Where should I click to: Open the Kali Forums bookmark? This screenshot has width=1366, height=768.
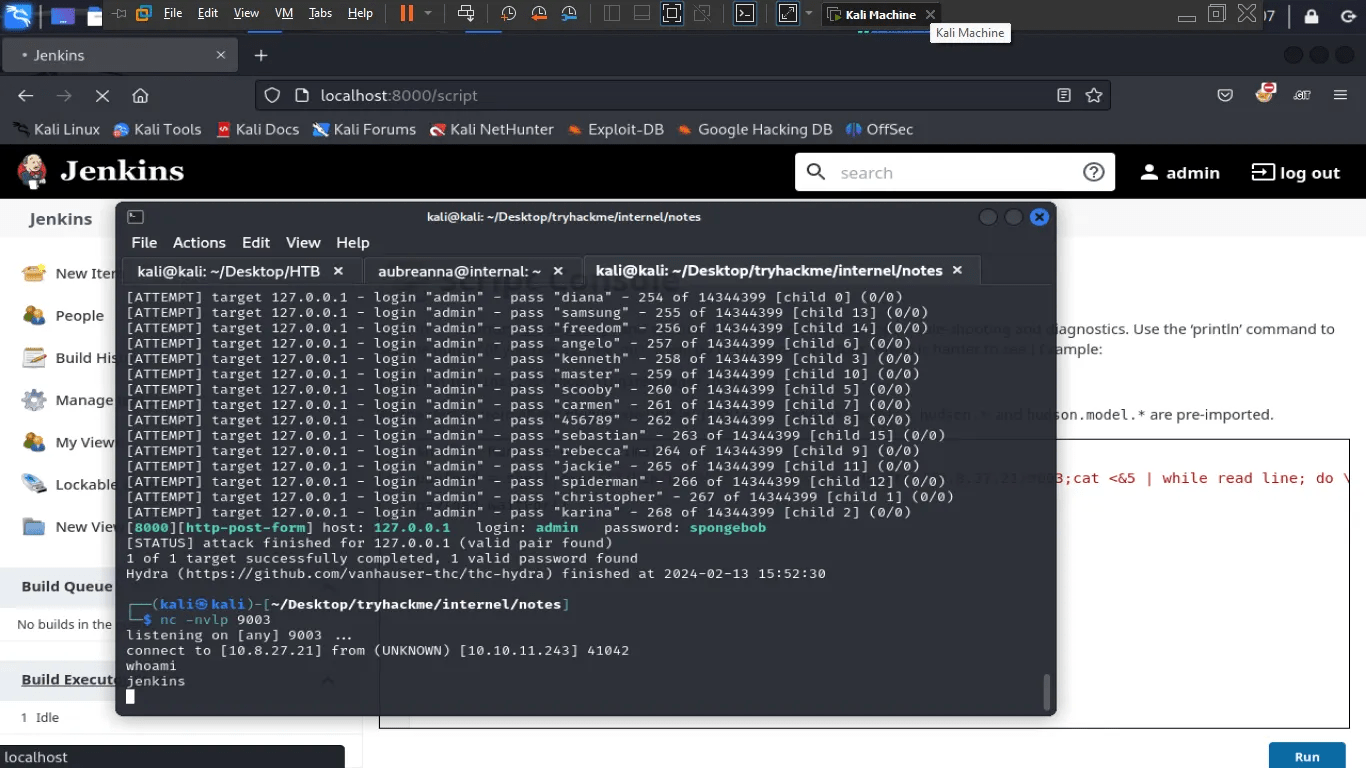(x=364, y=129)
